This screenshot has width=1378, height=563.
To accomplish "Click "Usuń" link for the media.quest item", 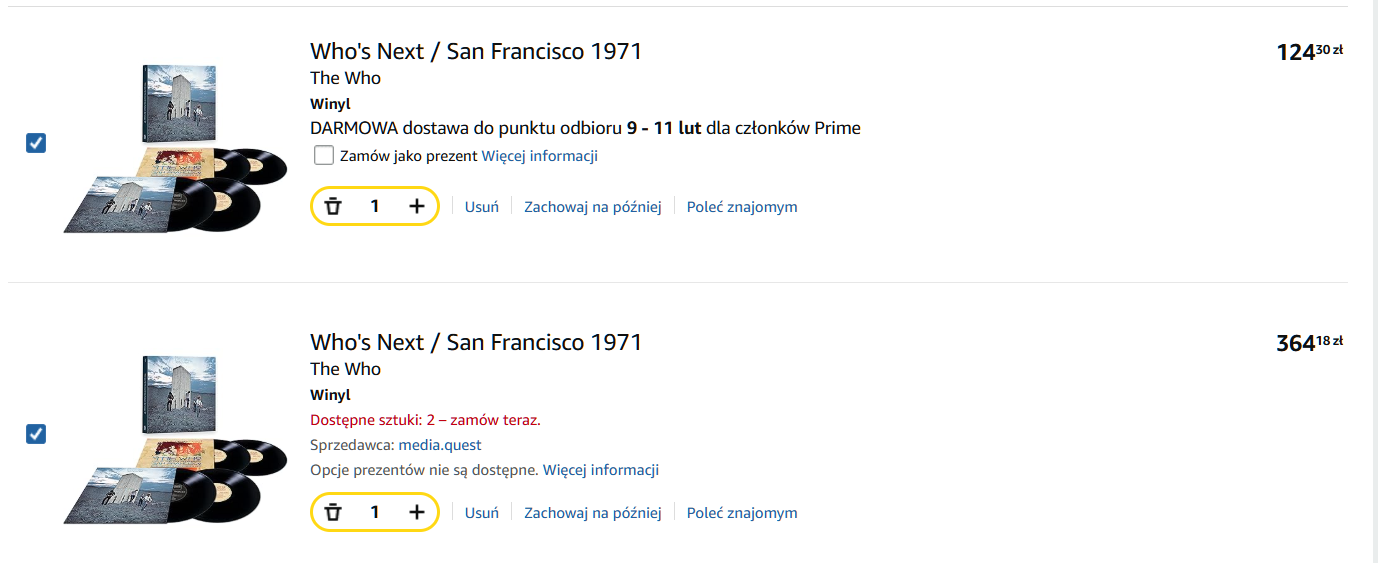I will pos(482,513).
